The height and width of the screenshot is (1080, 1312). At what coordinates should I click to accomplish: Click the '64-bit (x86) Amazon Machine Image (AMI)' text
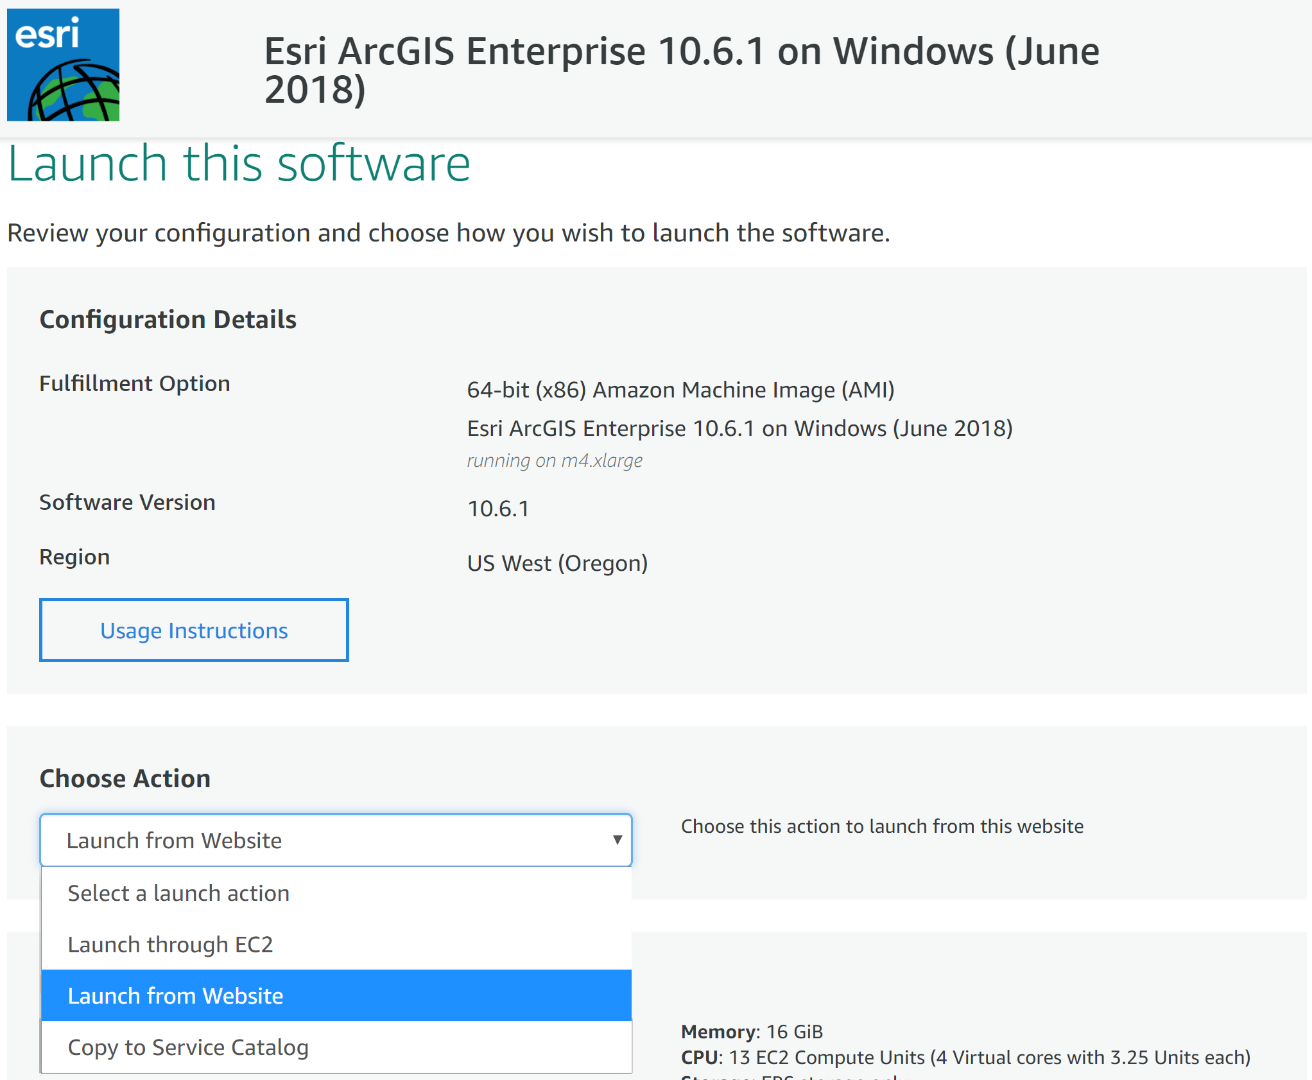(x=681, y=390)
